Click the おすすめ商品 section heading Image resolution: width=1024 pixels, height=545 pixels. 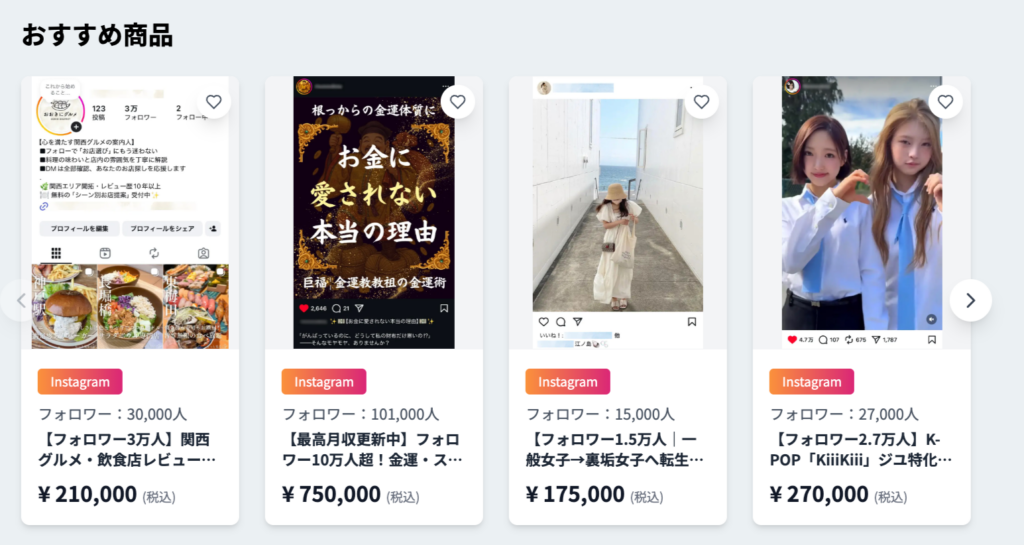[x=97, y=36]
